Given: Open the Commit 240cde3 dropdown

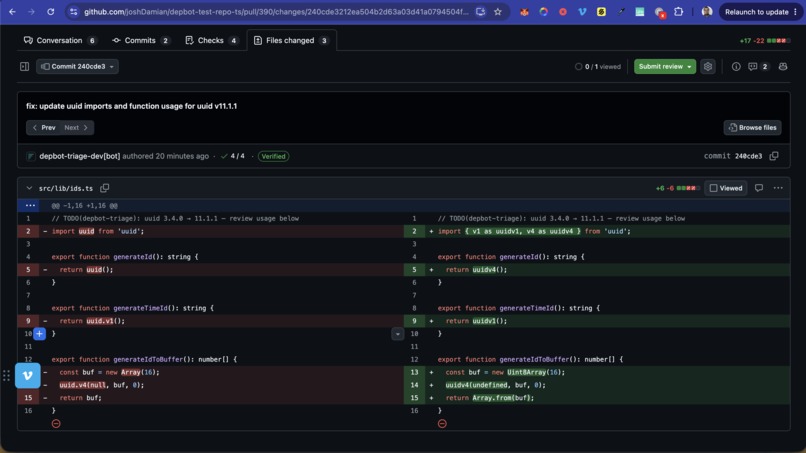Looking at the screenshot, I should point(77,66).
